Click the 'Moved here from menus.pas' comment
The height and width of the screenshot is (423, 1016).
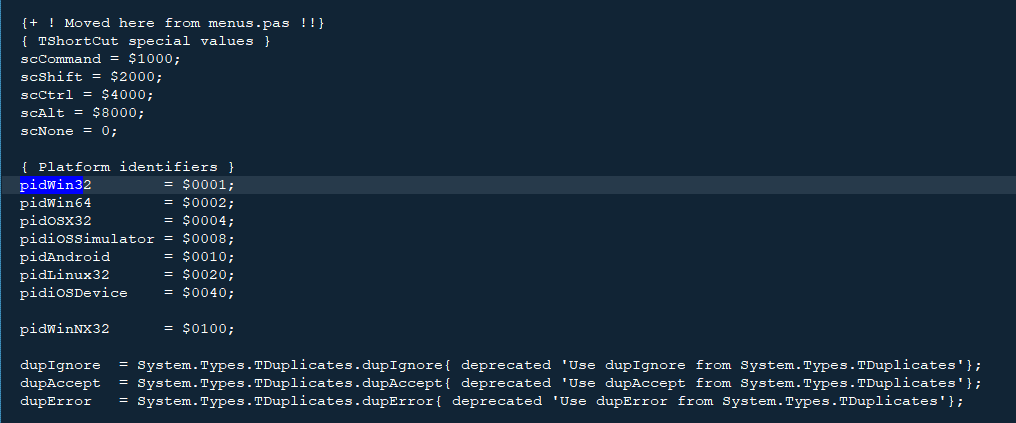coord(172,23)
